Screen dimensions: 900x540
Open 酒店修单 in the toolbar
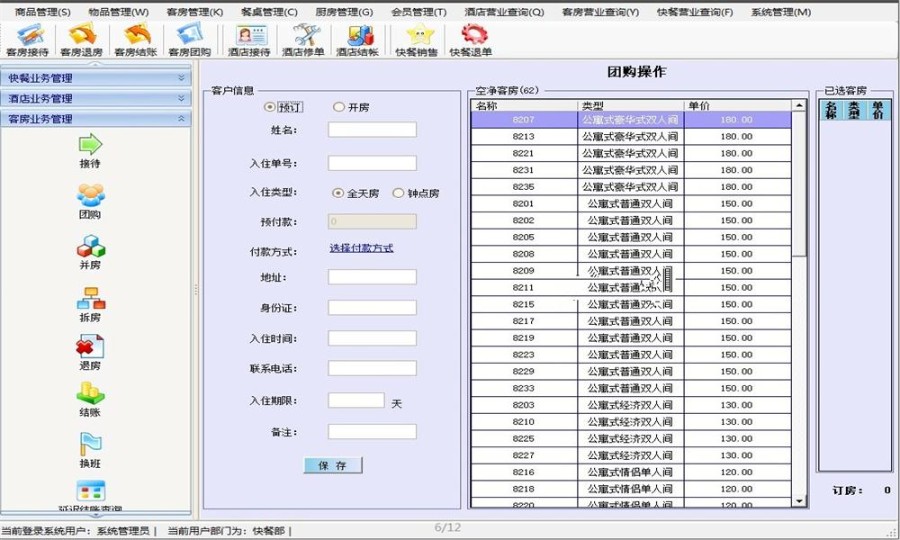point(303,39)
